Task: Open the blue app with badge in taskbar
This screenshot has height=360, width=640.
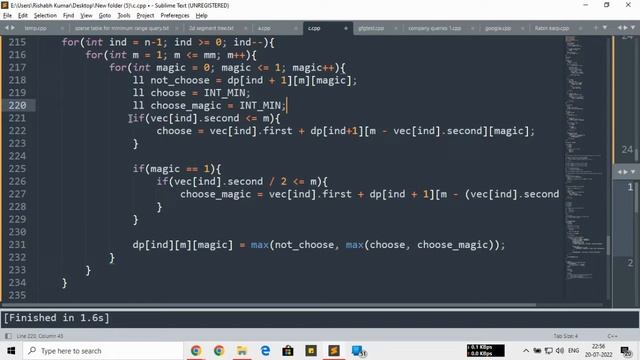Action: (x=358, y=351)
